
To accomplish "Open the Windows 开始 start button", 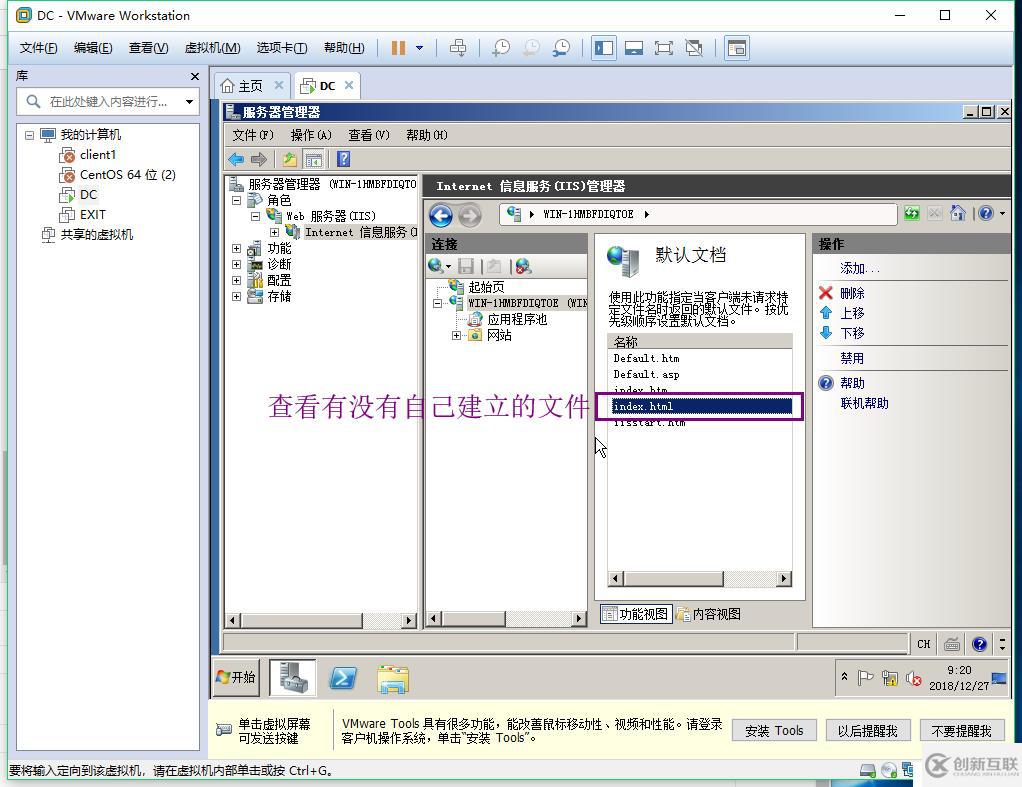I will coord(236,677).
